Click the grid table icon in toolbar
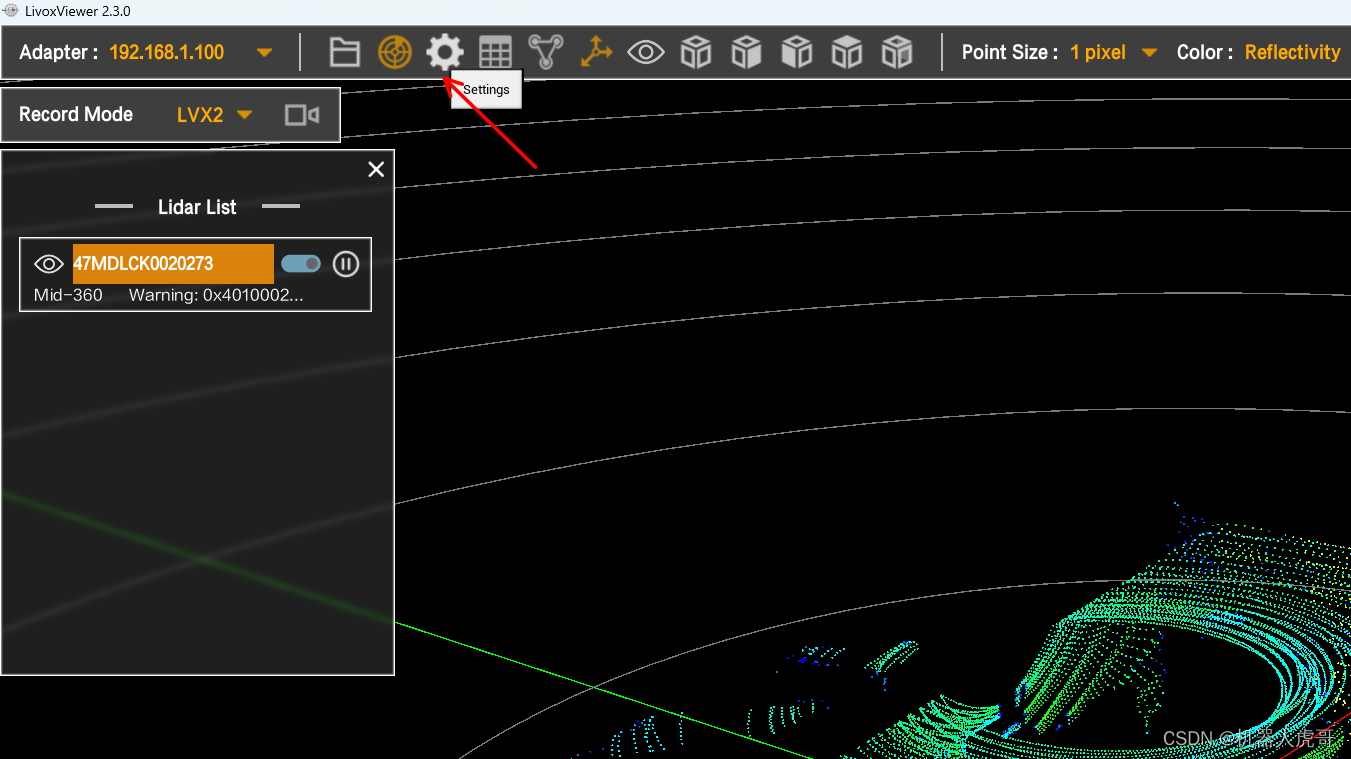Viewport: 1351px width, 759px height. point(495,52)
